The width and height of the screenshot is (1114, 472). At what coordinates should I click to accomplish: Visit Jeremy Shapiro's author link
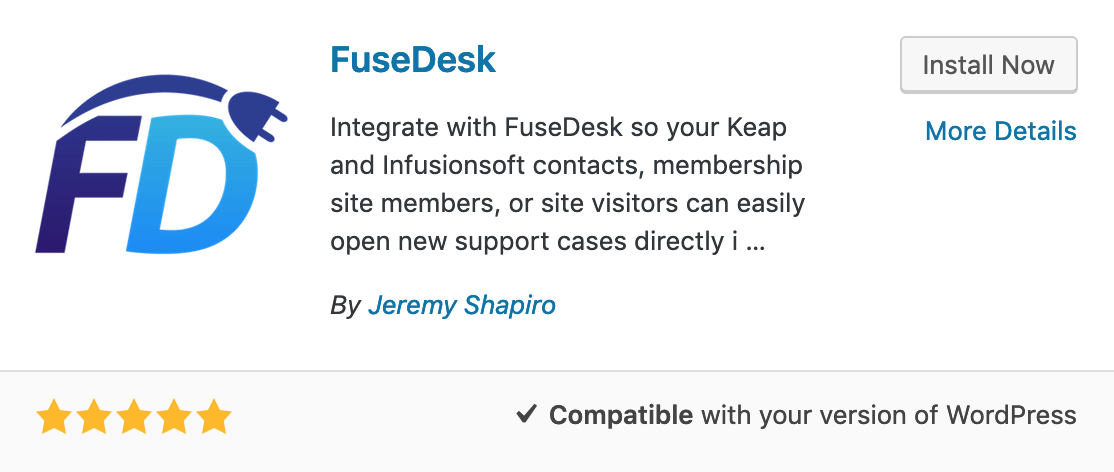coord(462,305)
